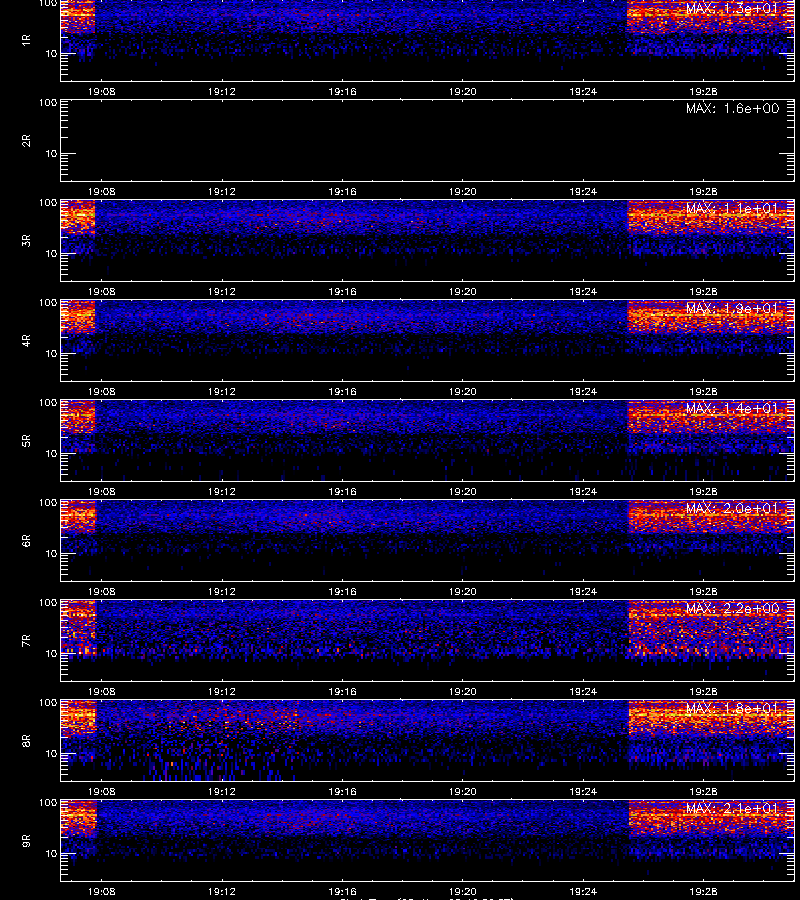Select the MAX value label in panel 4R
800x900 pixels.
coord(732,308)
